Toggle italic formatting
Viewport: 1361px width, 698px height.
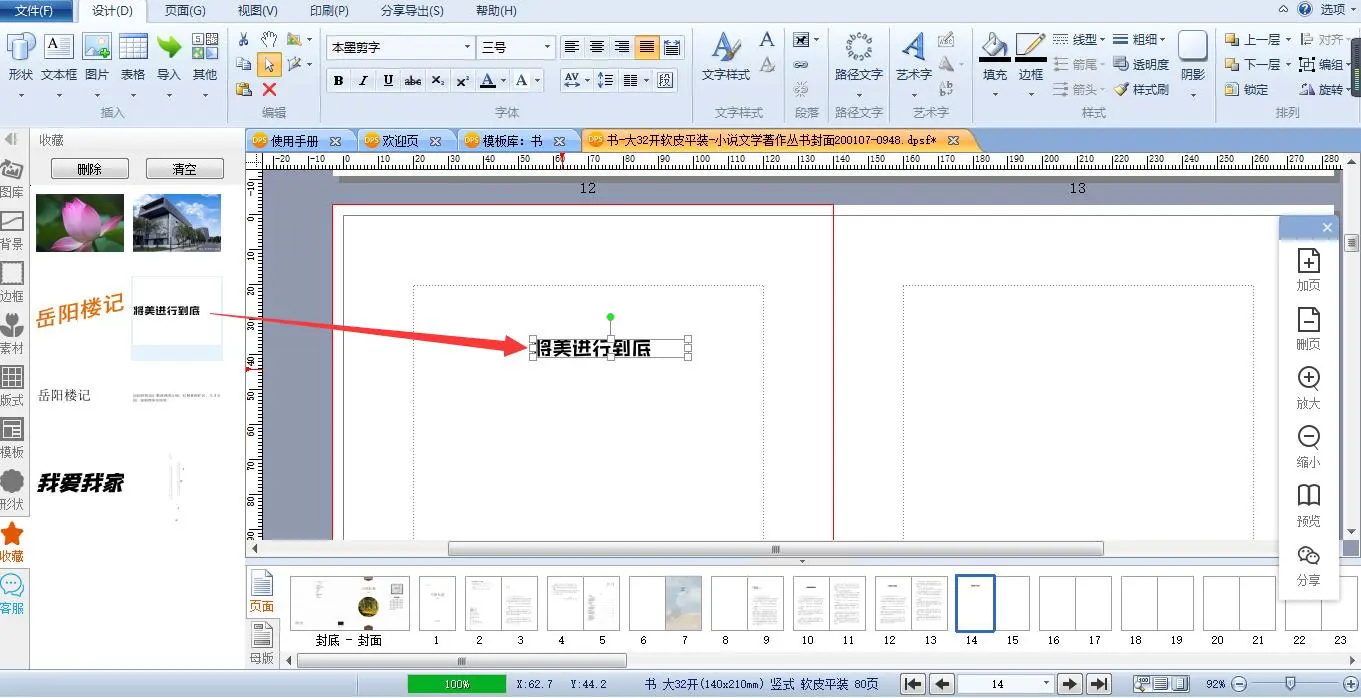(x=363, y=81)
